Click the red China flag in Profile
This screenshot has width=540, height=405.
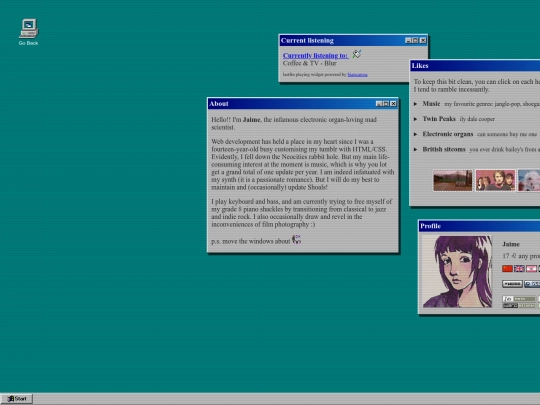[x=507, y=269]
